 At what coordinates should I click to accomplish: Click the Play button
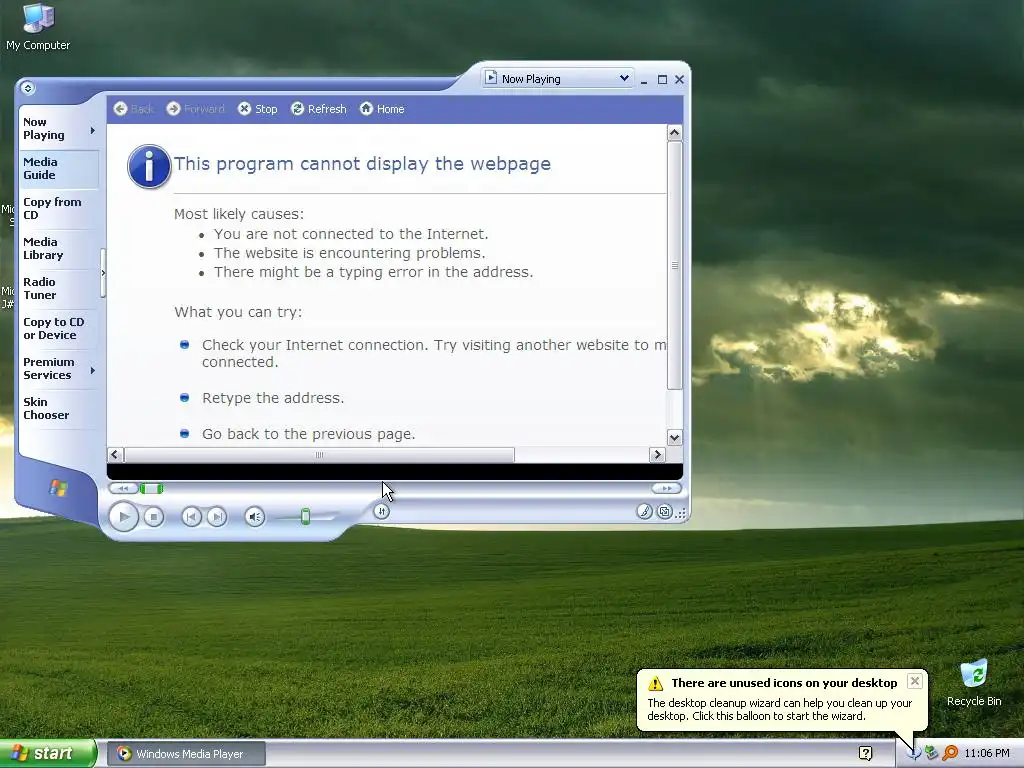coord(123,517)
